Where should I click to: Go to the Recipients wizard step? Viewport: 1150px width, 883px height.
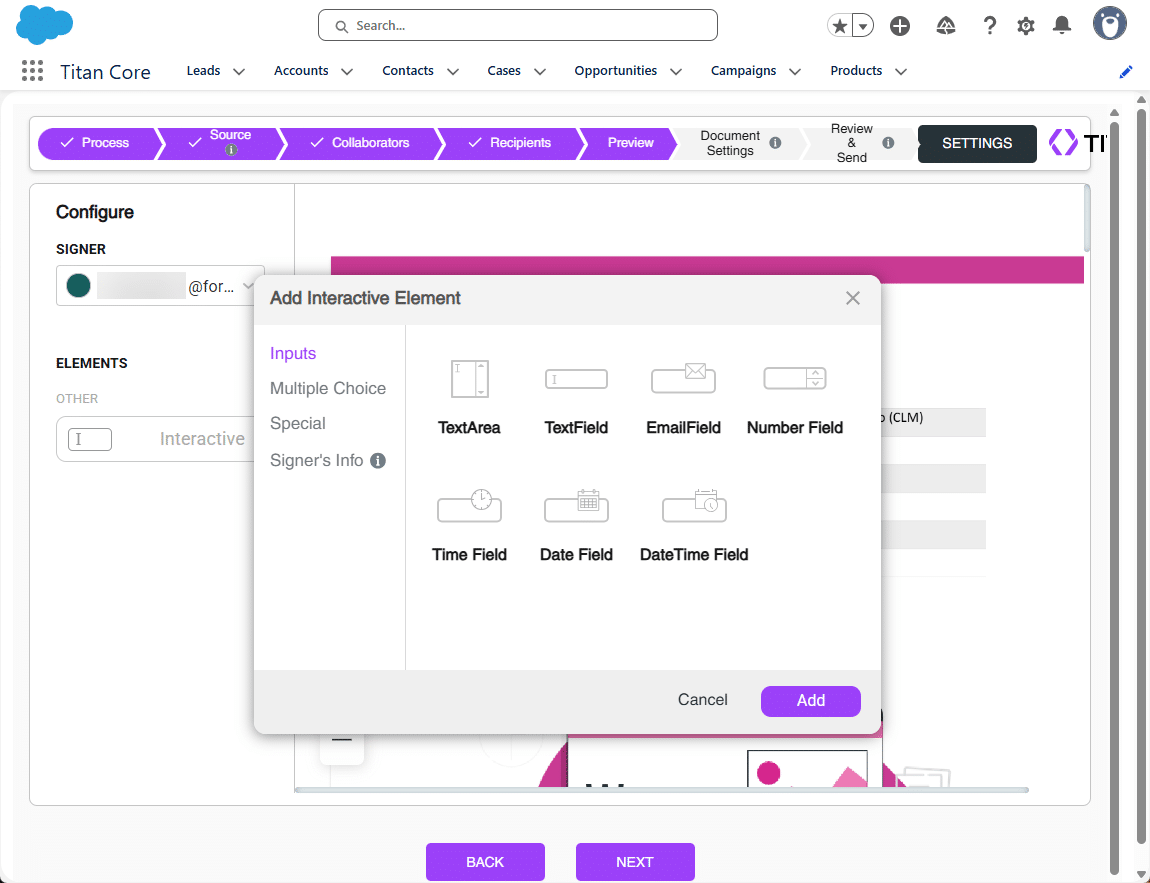510,143
